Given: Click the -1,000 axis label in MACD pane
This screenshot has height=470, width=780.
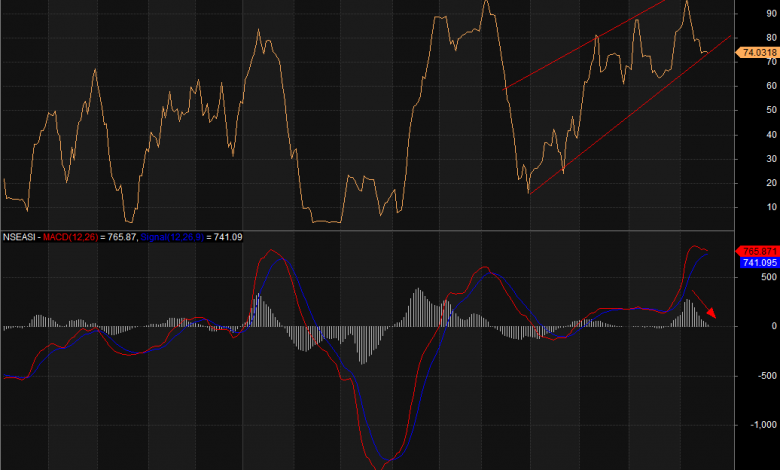Looking at the screenshot, I should (x=764, y=425).
